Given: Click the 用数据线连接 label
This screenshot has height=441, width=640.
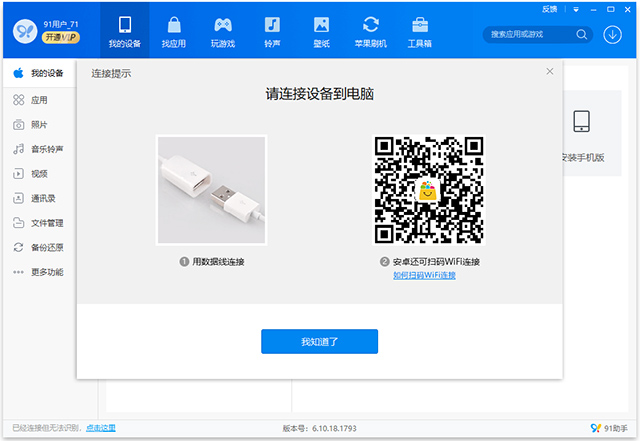Looking at the screenshot, I should click(x=218, y=262).
